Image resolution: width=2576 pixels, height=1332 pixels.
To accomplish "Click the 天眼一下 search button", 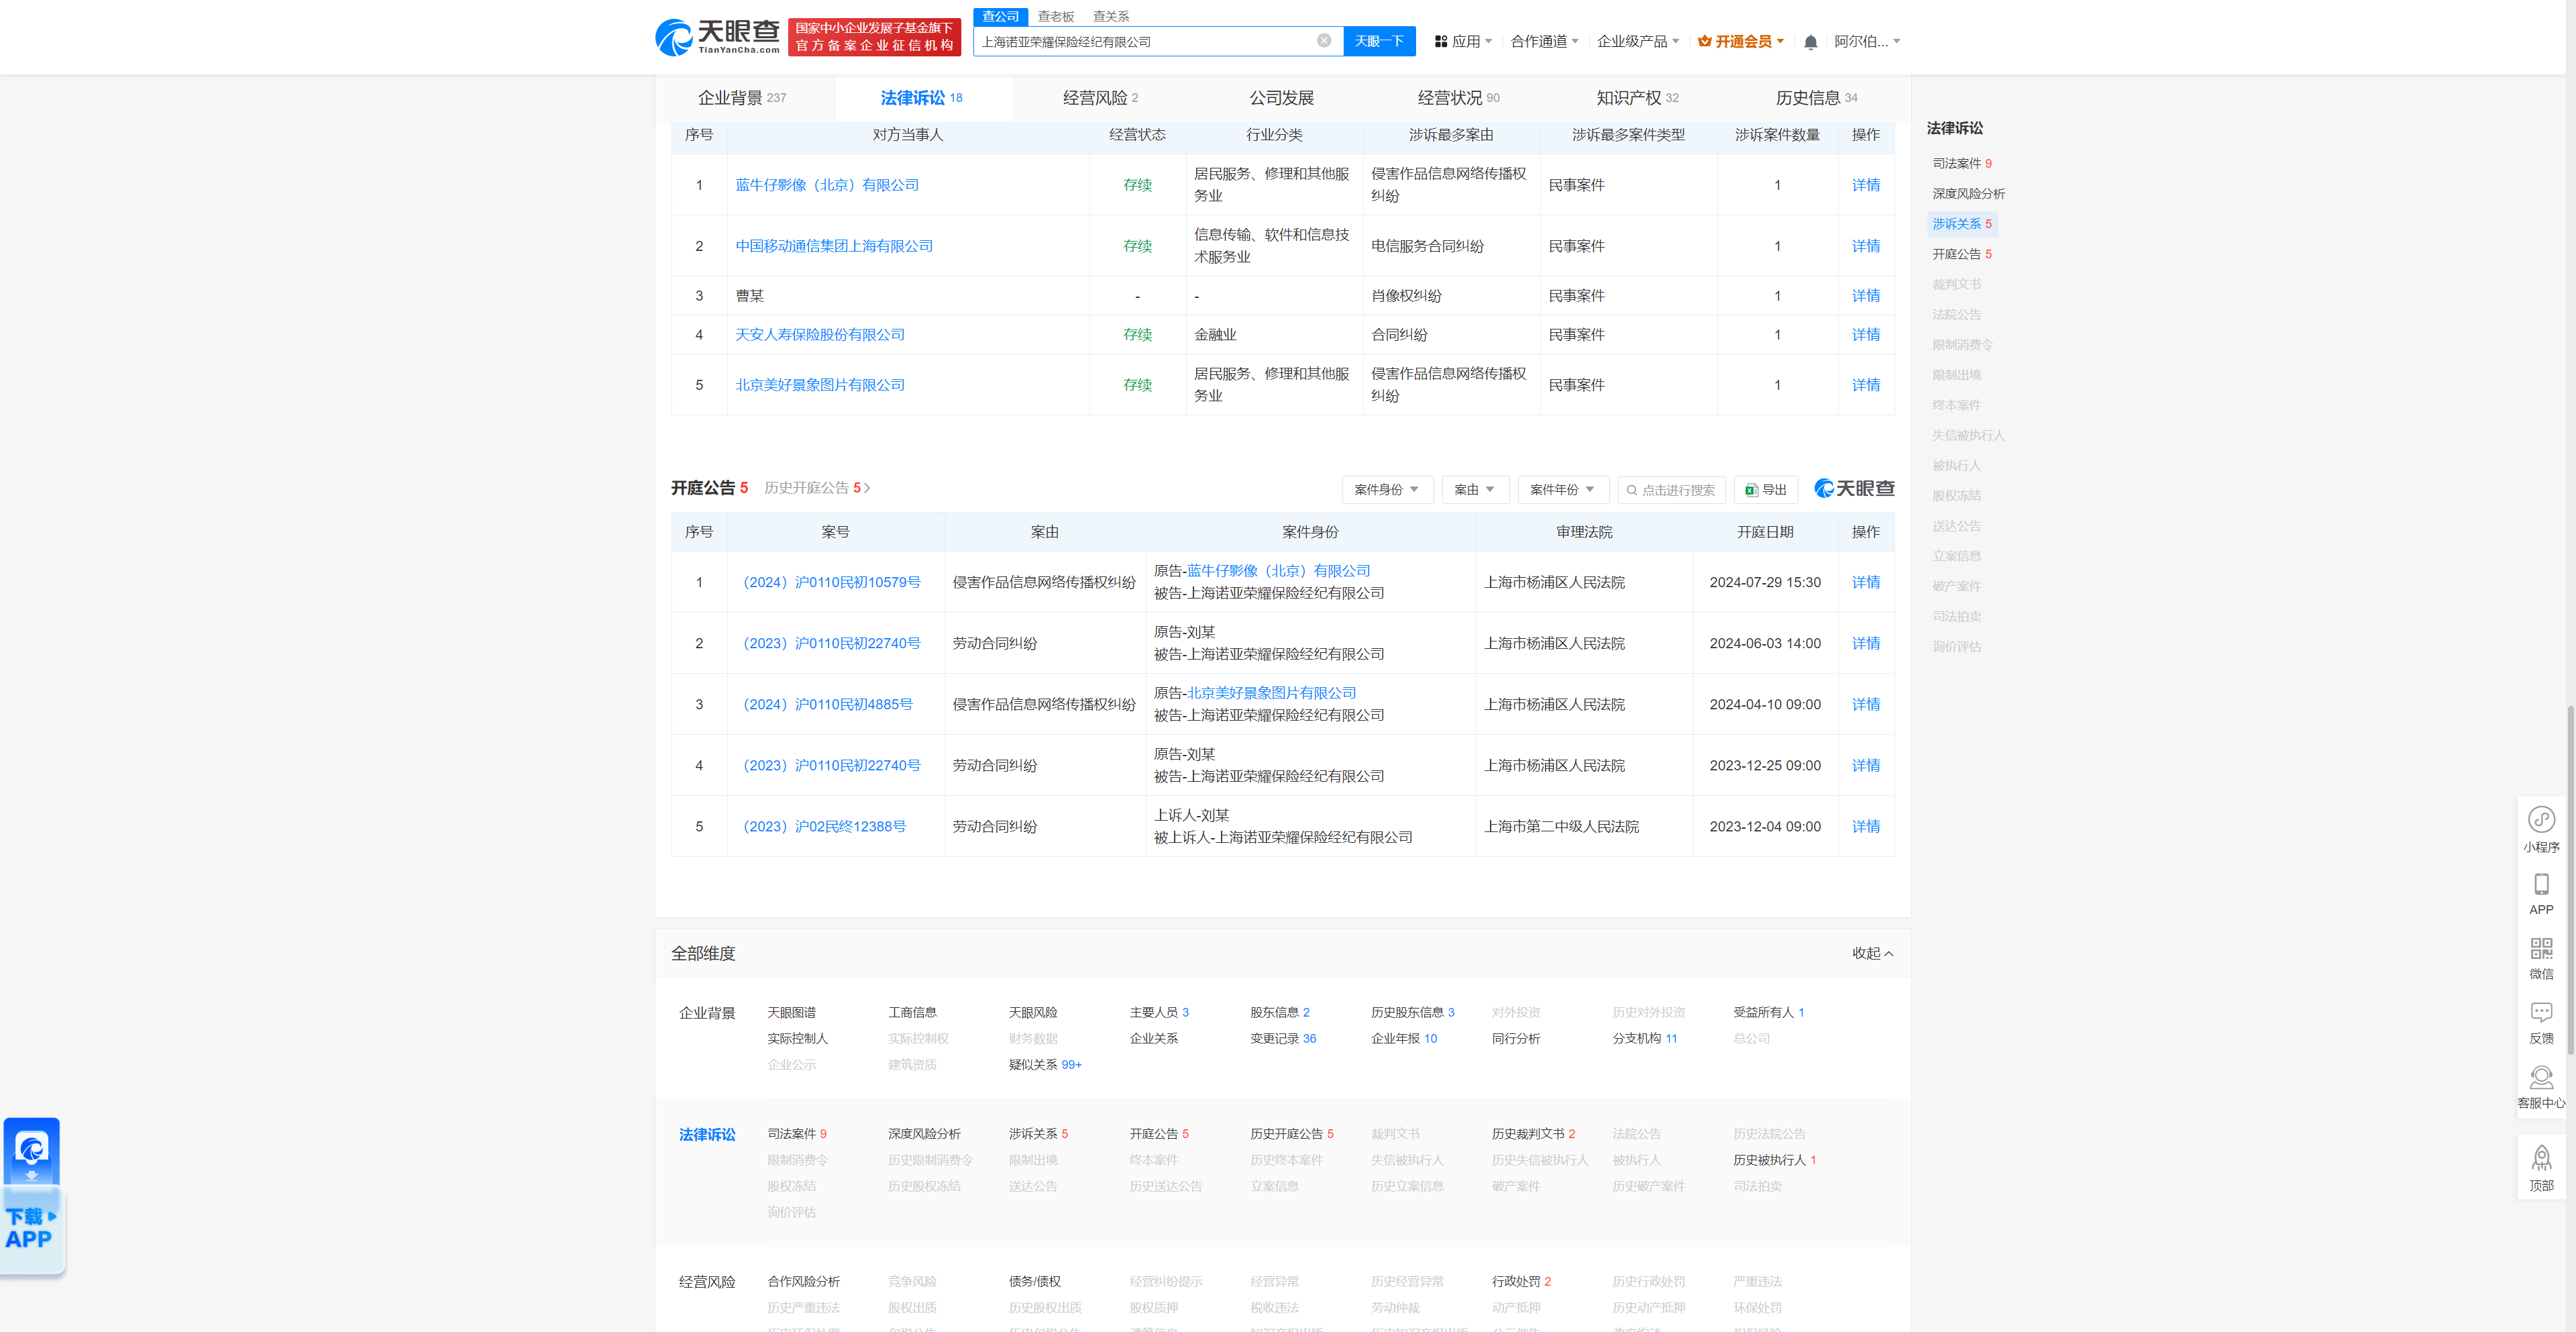I will tap(1379, 41).
